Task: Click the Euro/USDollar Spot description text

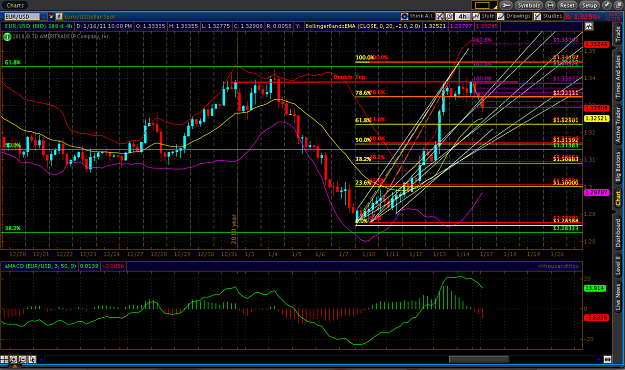Action: click(90, 17)
